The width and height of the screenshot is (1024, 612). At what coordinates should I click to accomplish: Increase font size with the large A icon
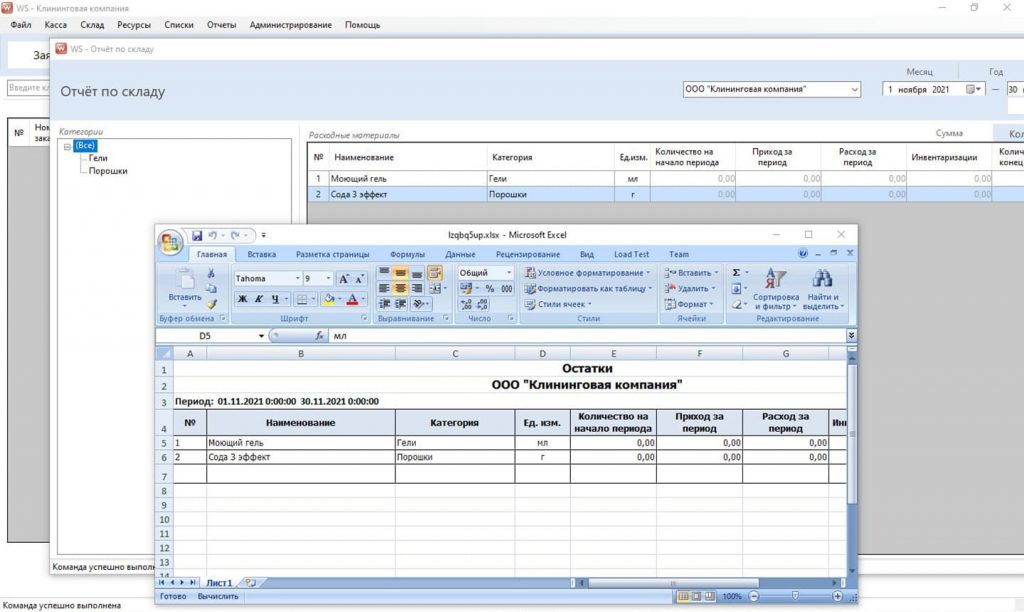344,279
